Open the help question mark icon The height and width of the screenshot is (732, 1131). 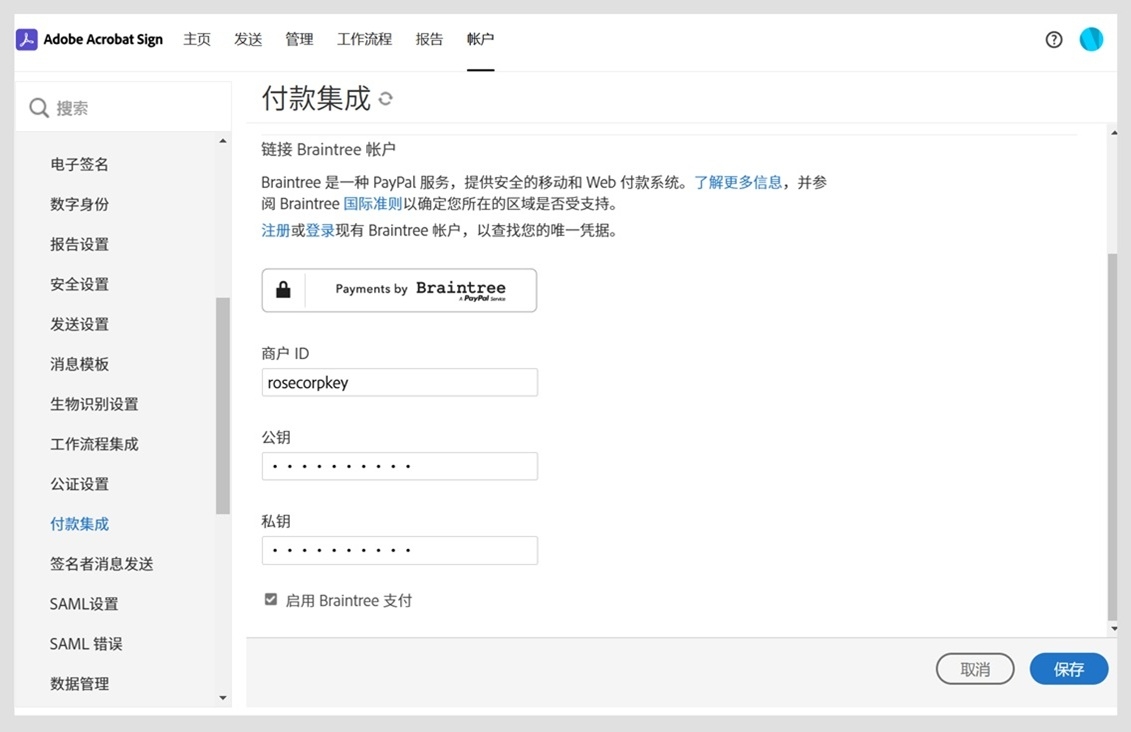[x=1053, y=39]
